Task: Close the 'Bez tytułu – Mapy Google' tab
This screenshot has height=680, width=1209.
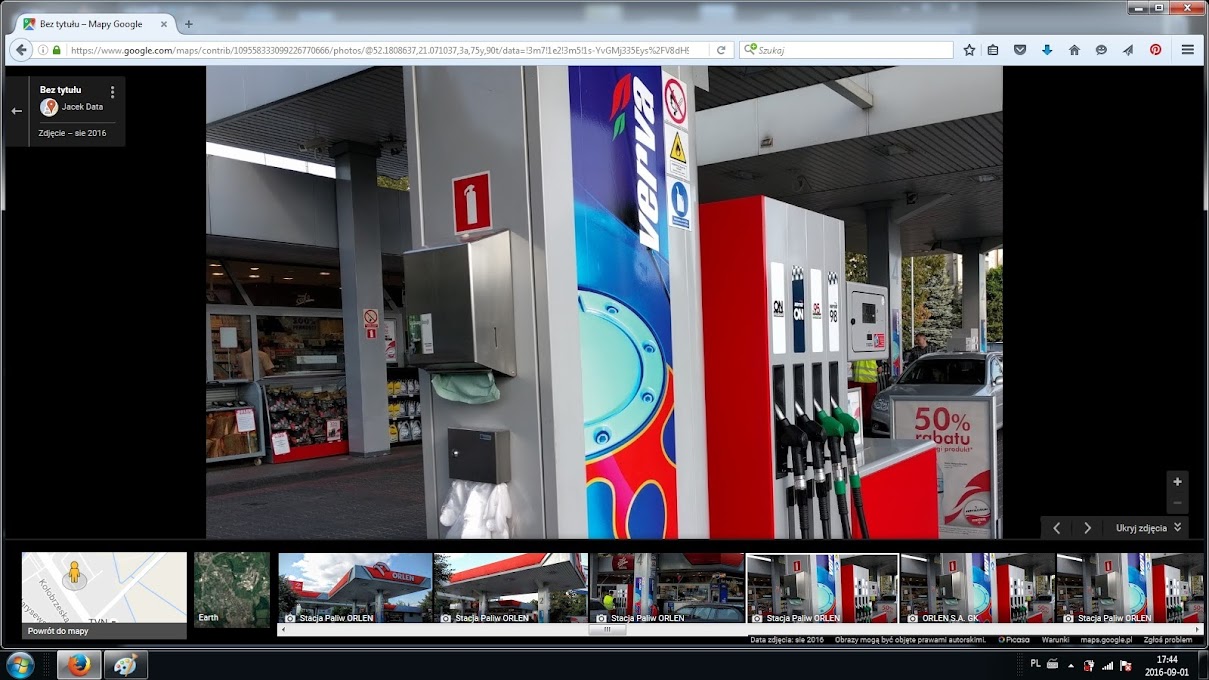Action: point(164,24)
